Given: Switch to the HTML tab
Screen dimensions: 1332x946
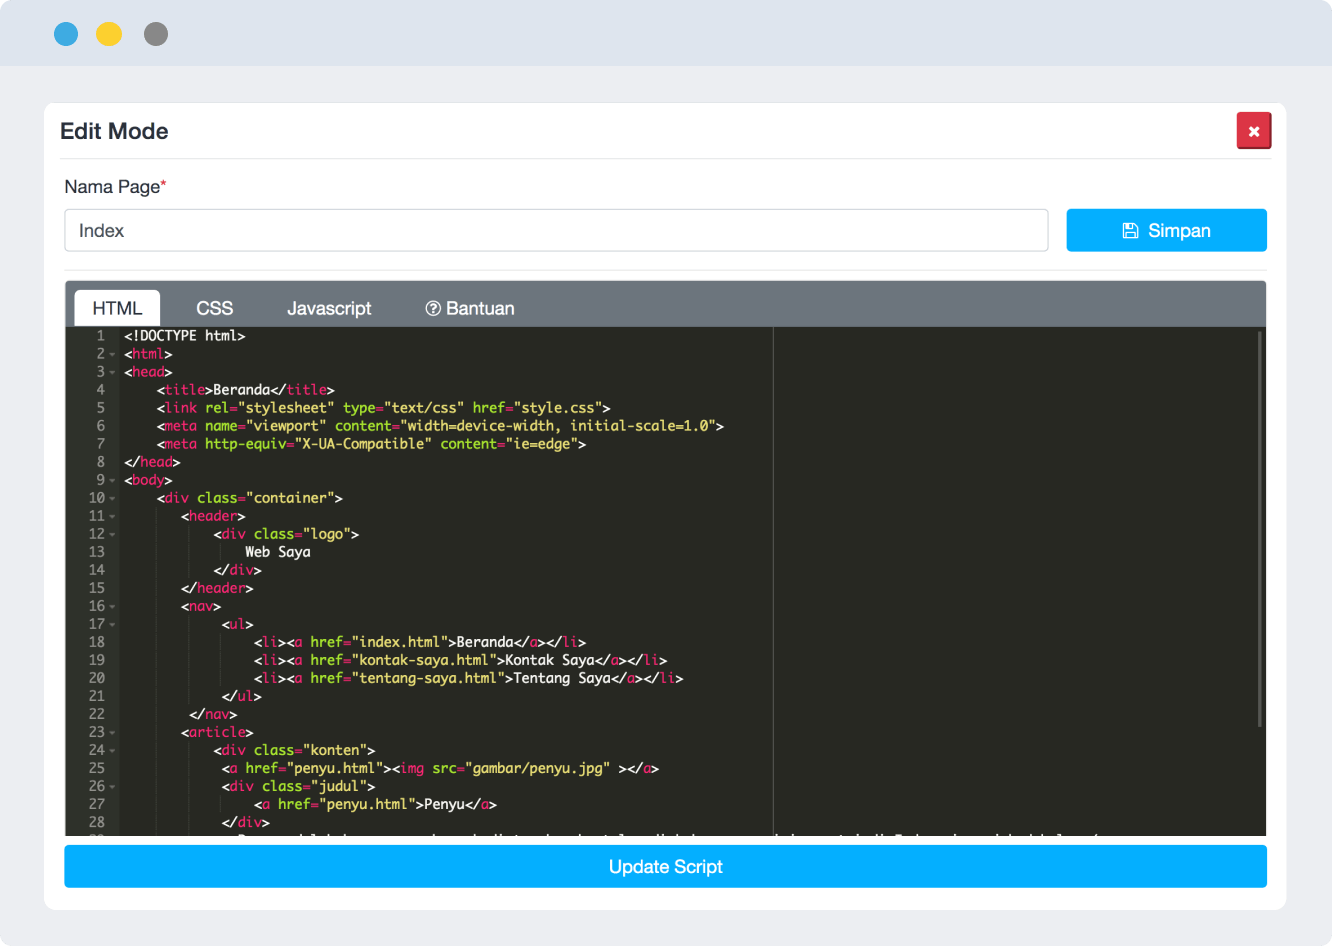Looking at the screenshot, I should tap(117, 308).
